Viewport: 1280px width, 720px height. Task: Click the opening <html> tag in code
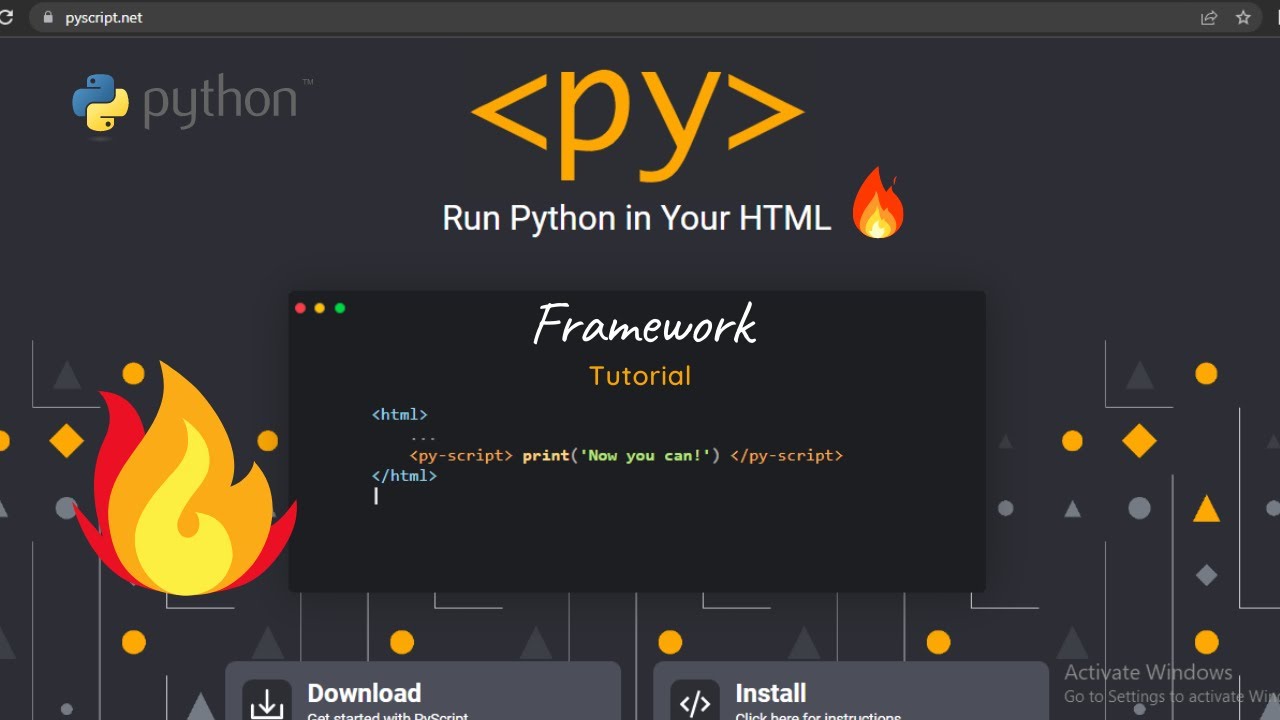pos(400,414)
